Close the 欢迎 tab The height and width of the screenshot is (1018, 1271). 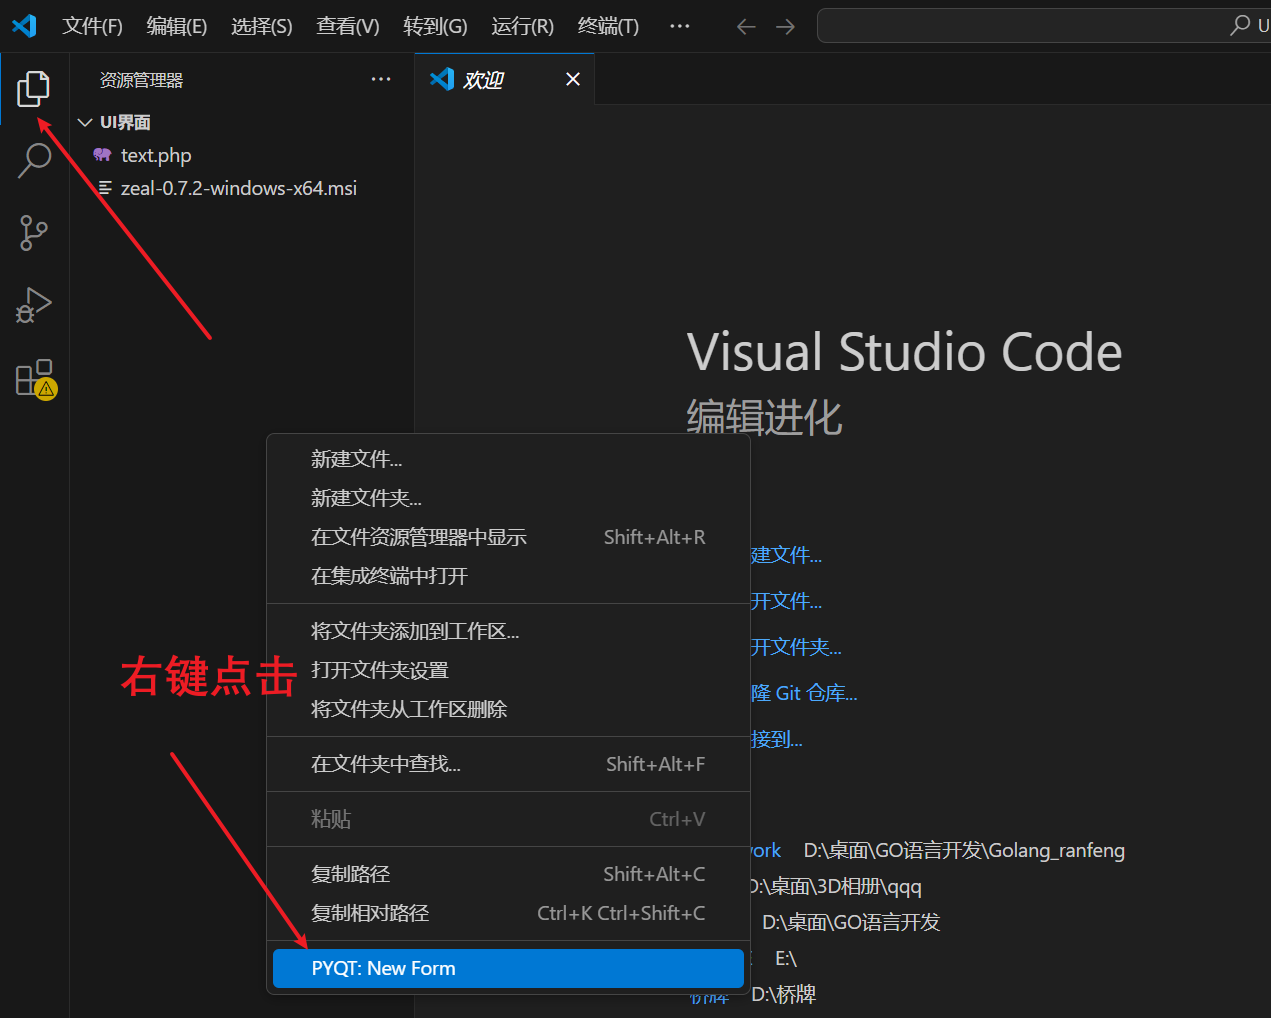click(573, 79)
